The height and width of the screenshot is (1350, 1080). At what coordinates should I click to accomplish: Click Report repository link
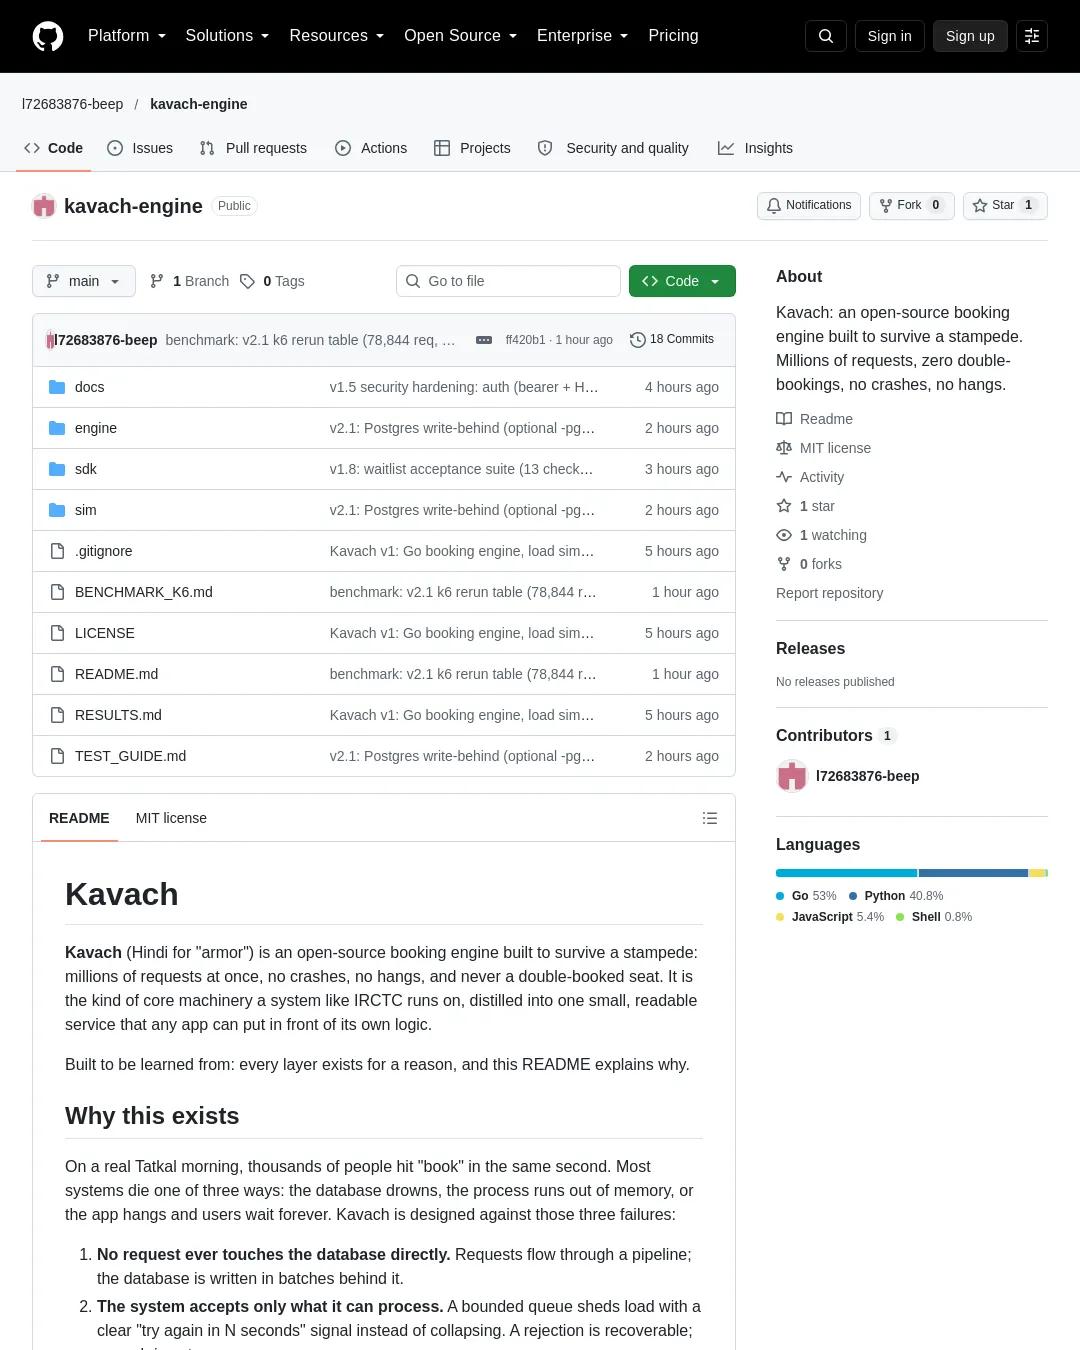pos(829,593)
